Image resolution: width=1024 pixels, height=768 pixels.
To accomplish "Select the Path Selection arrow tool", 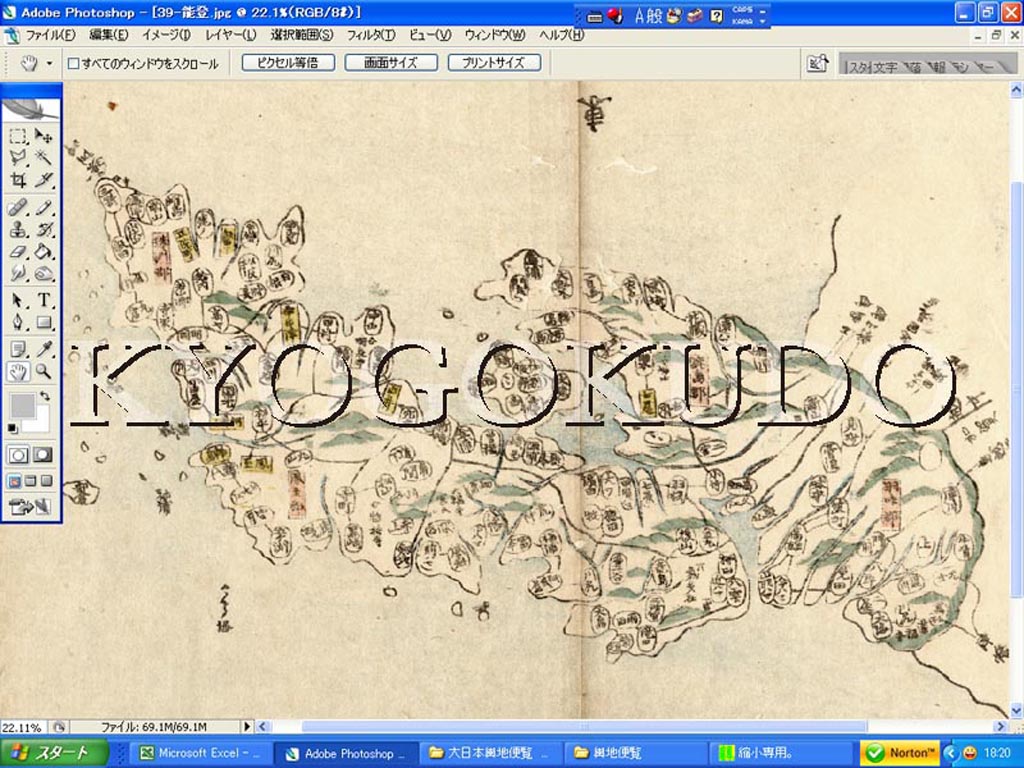I will coord(19,300).
